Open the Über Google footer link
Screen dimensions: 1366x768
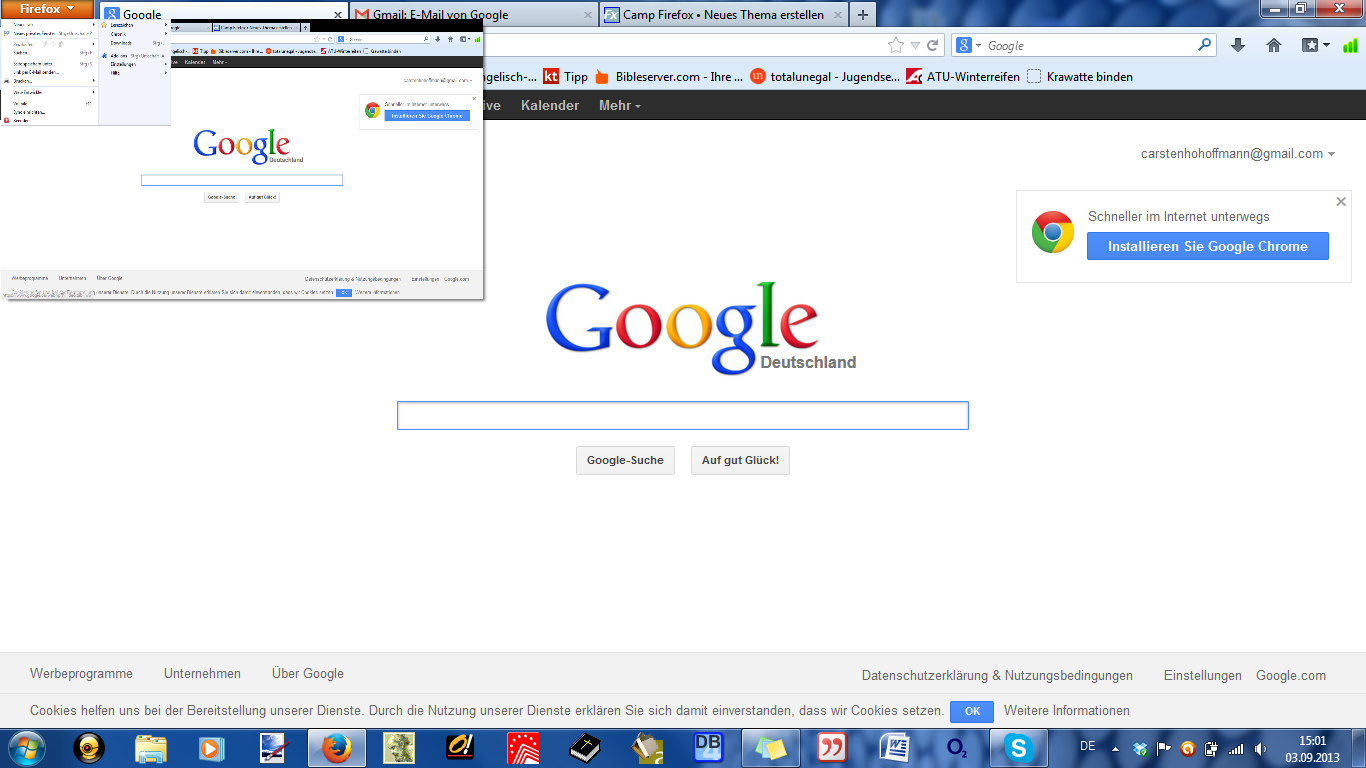[308, 674]
